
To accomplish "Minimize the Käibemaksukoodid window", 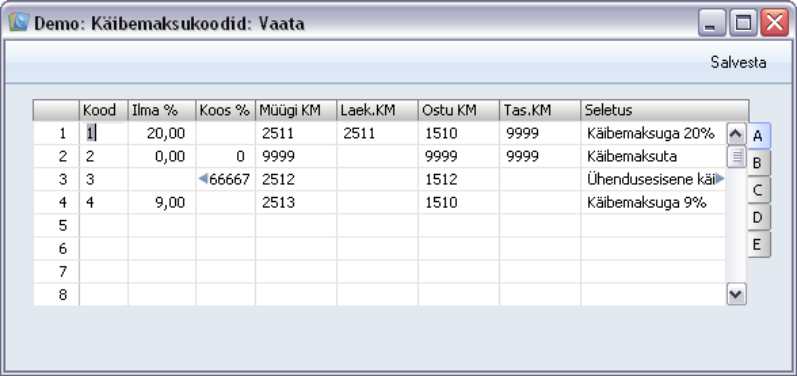I will coord(712,23).
